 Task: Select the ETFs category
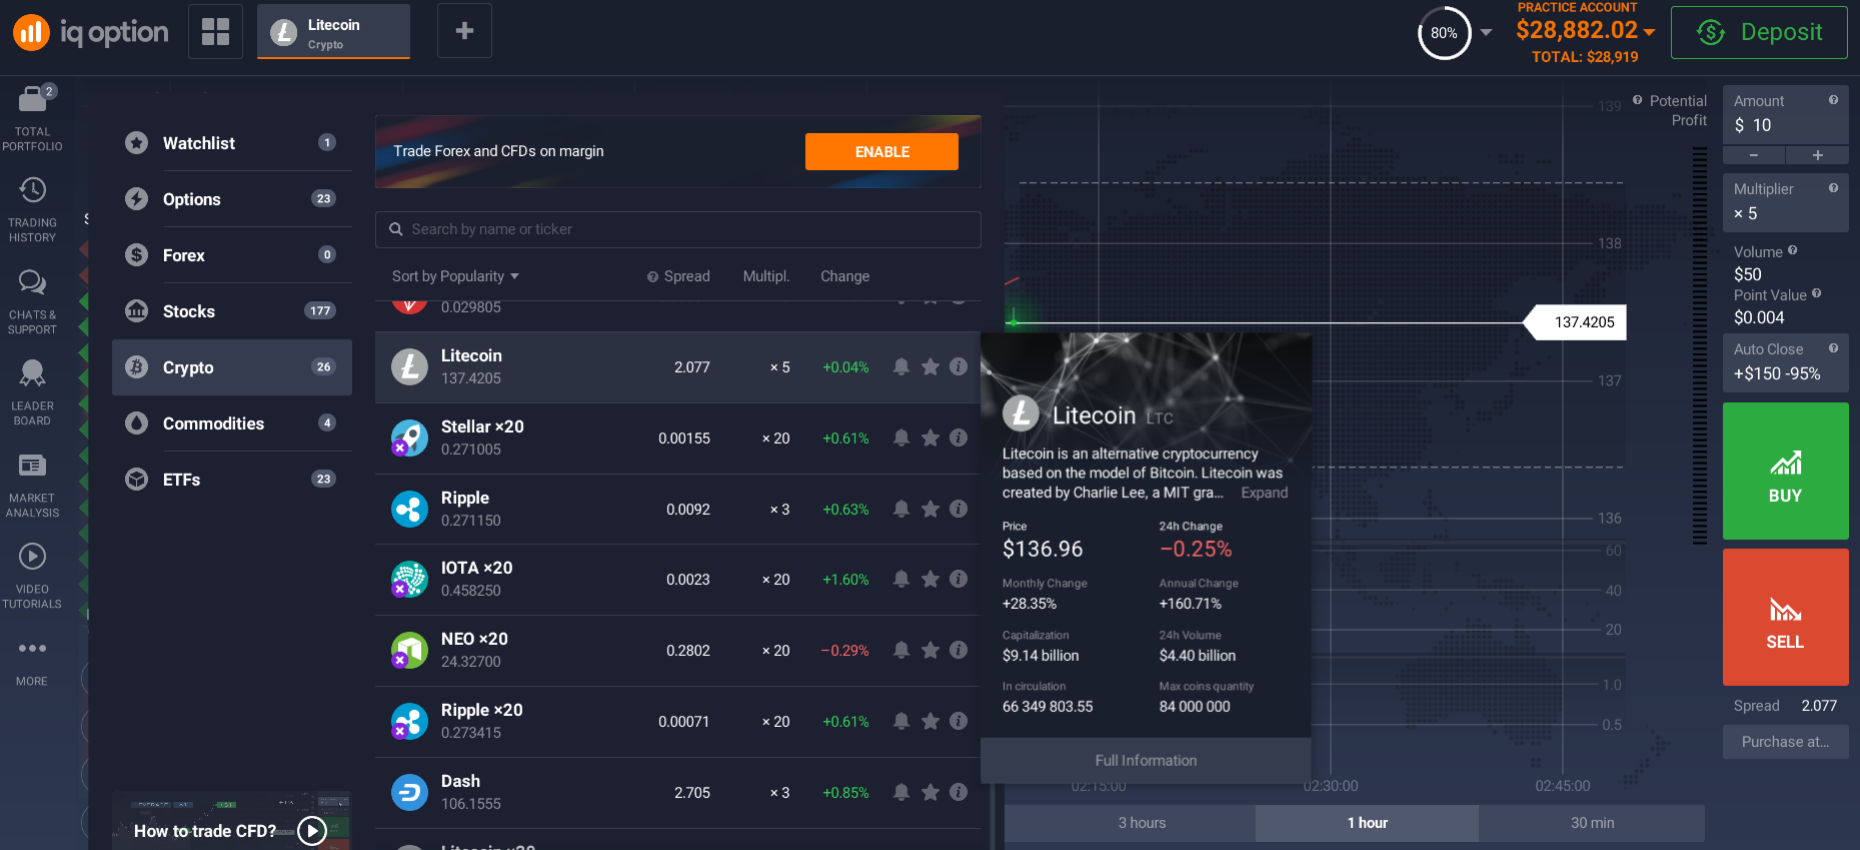232,479
